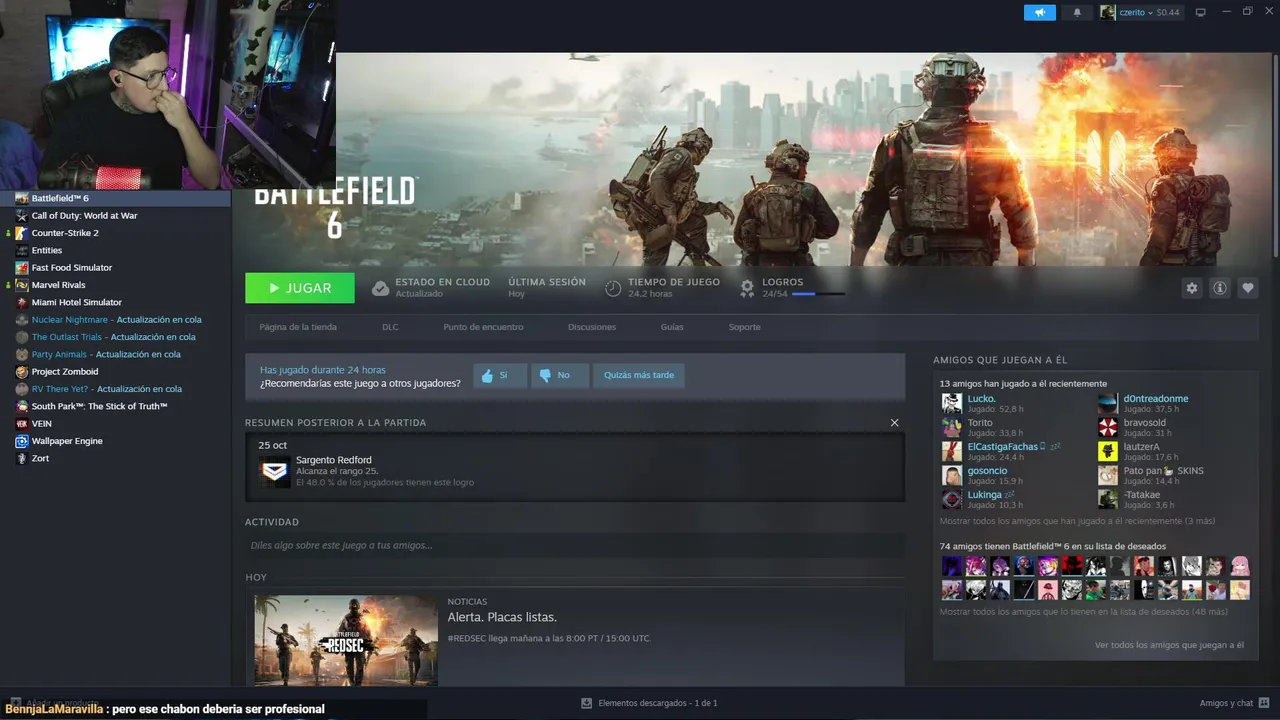Open the Página de la tienda tab

point(298,327)
